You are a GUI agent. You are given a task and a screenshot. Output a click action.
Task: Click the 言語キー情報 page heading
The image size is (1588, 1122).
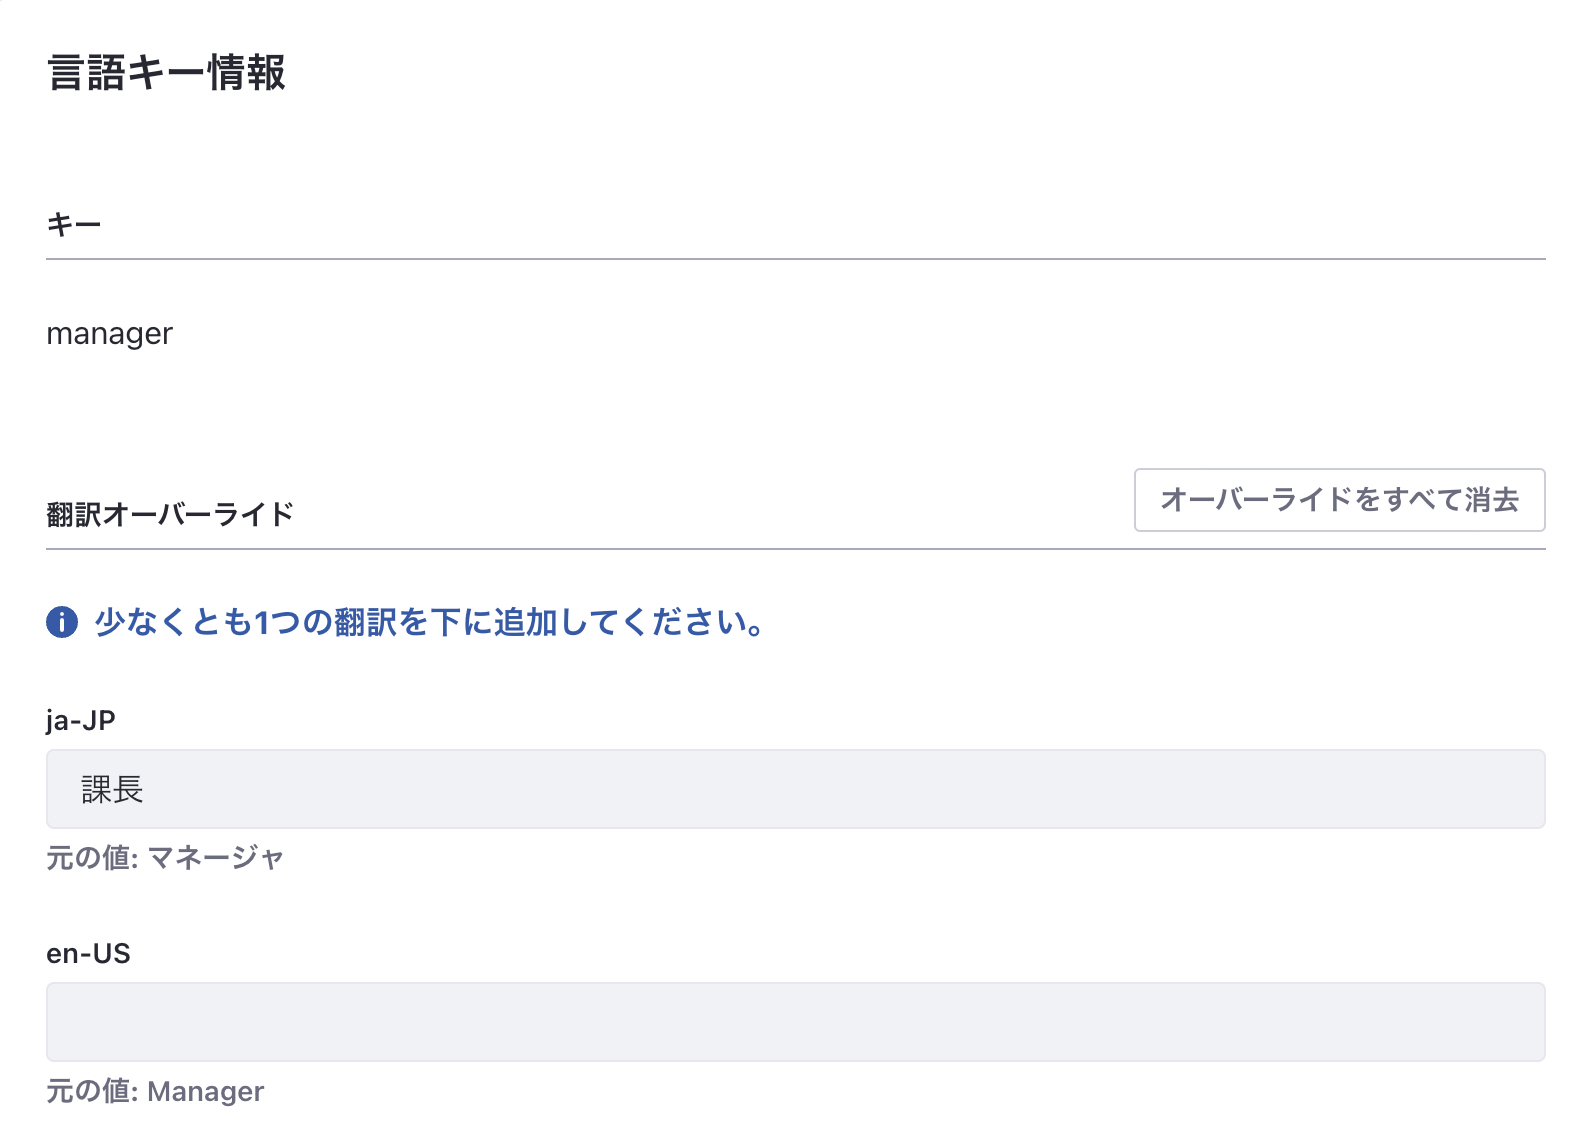coord(167,73)
